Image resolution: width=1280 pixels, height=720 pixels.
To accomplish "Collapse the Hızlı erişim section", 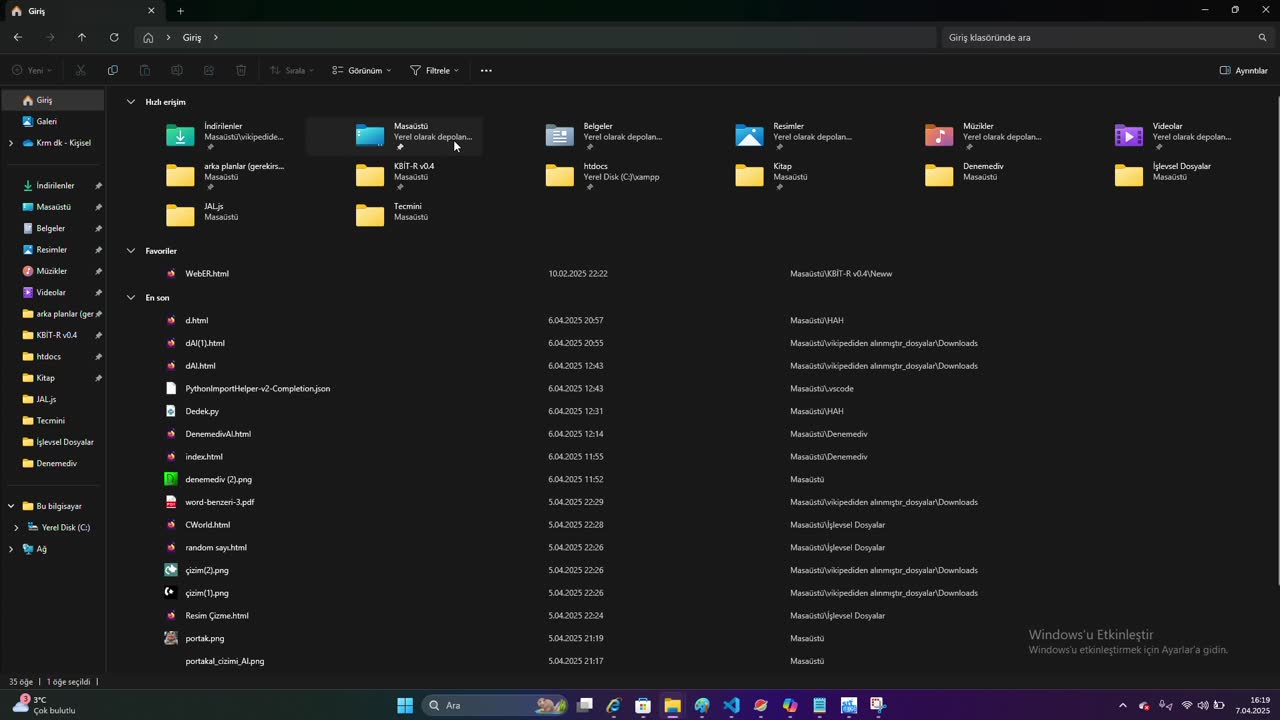I will (x=131, y=102).
